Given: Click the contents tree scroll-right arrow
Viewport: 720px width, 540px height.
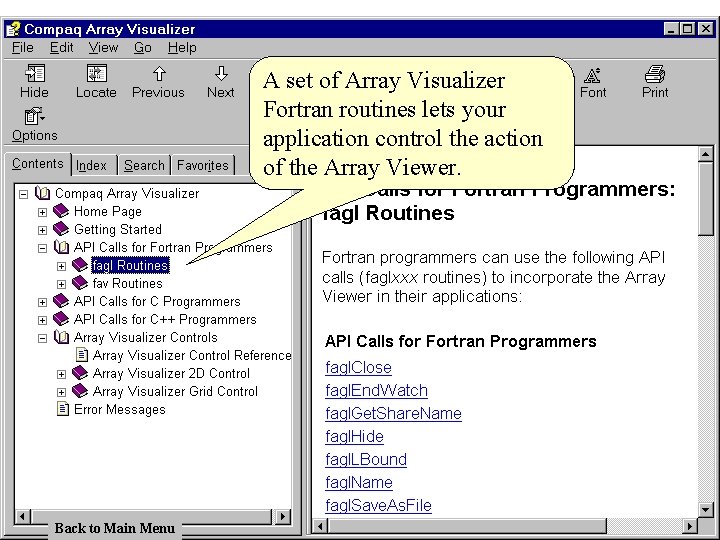Looking at the screenshot, I should pyautogui.click(x=283, y=517).
